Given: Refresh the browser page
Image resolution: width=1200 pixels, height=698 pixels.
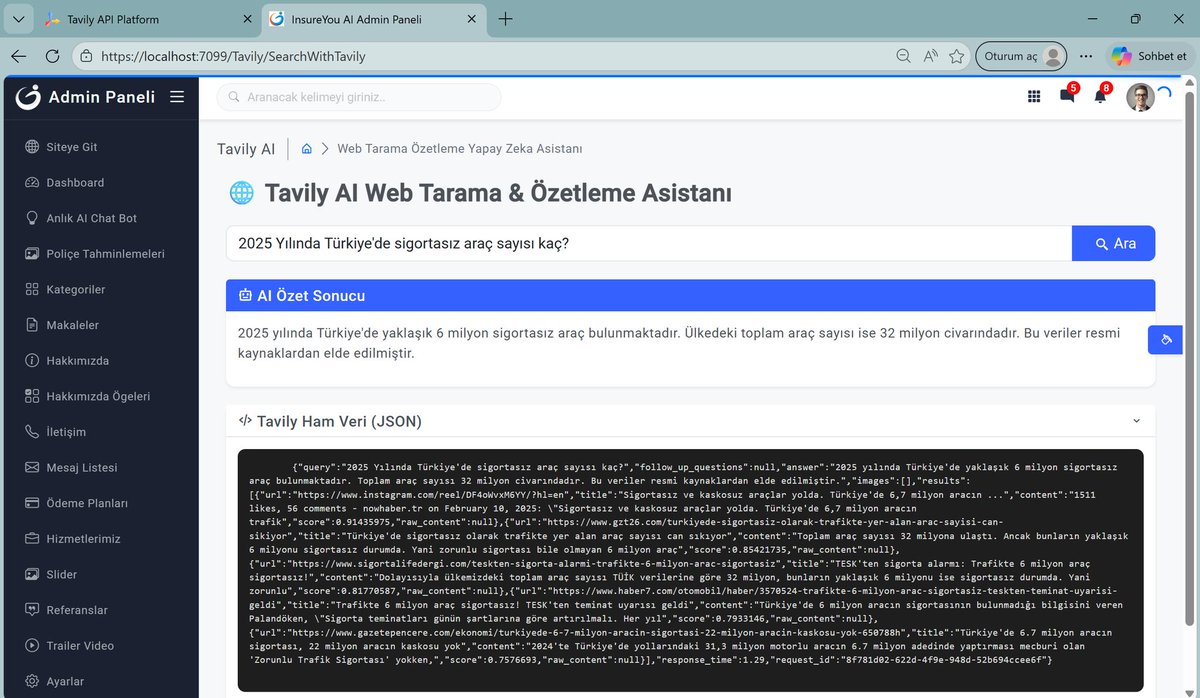Looking at the screenshot, I should click(53, 57).
